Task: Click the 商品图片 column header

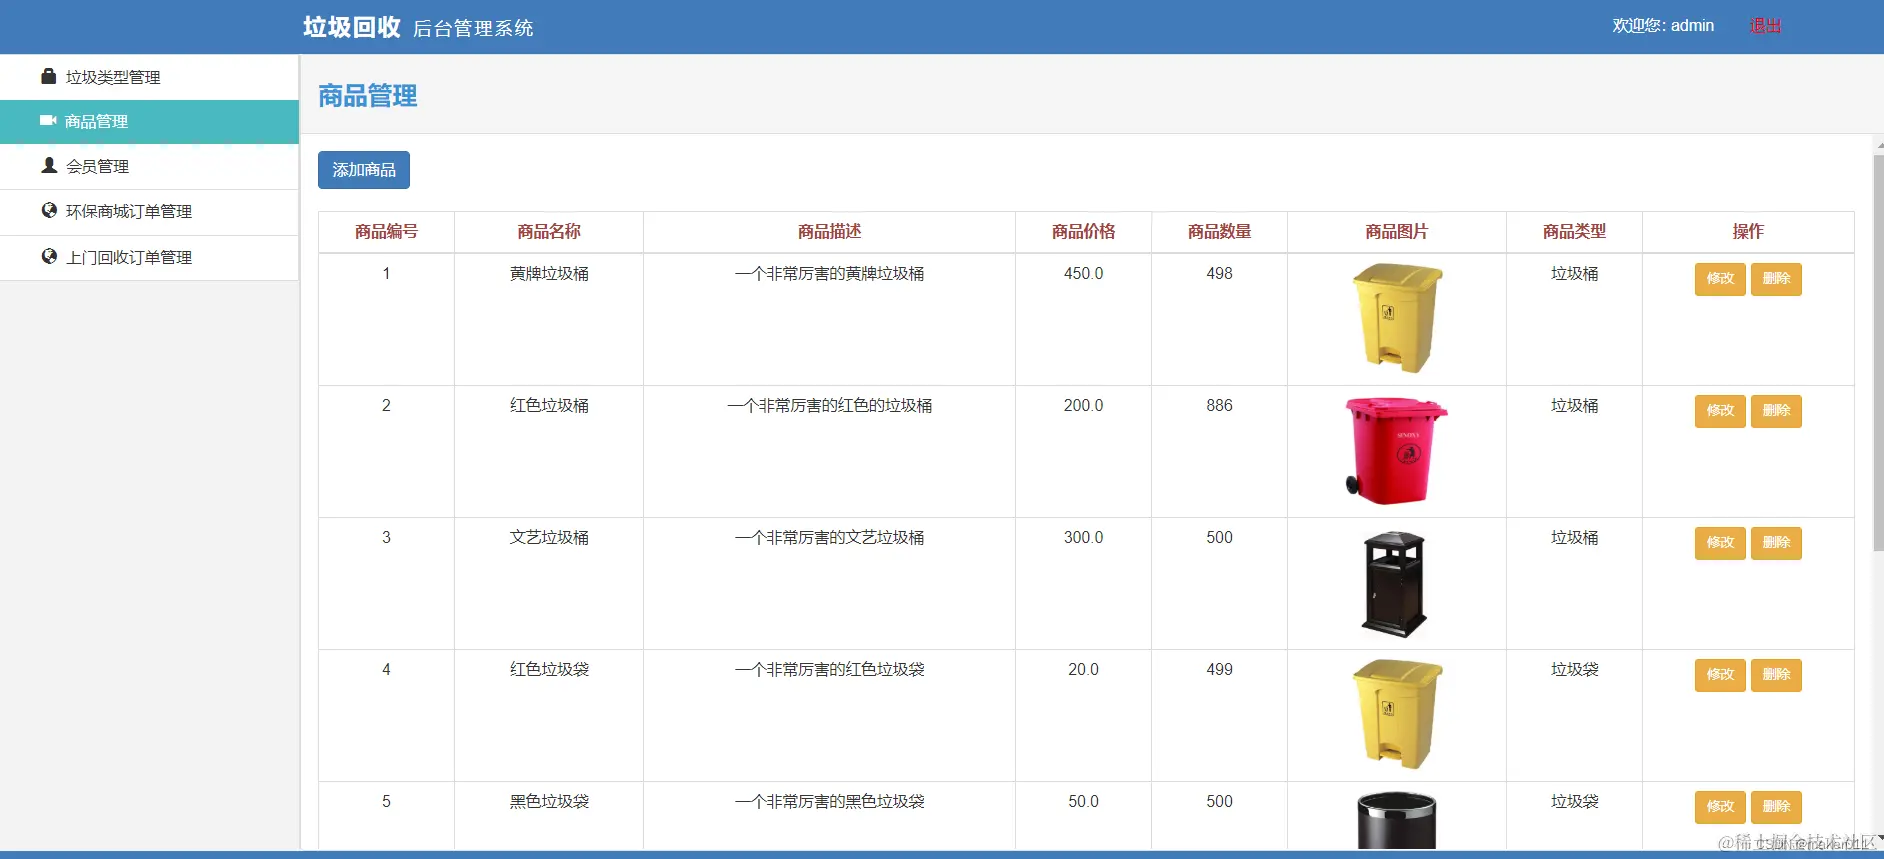Action: (x=1397, y=232)
